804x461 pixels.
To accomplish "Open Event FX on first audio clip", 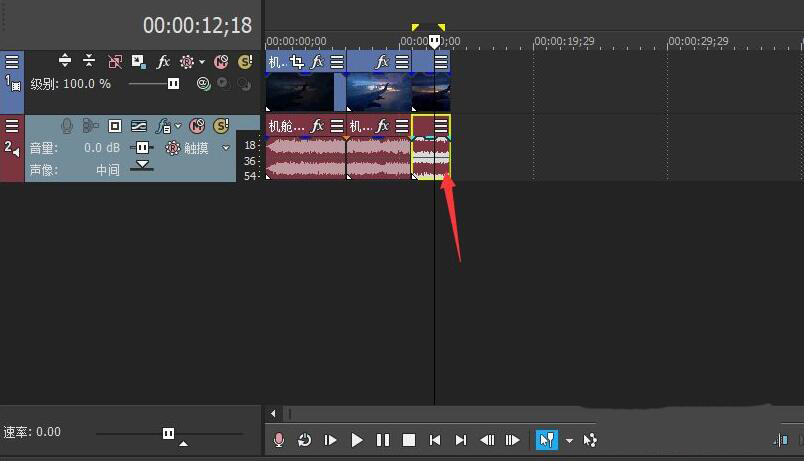I will point(318,126).
